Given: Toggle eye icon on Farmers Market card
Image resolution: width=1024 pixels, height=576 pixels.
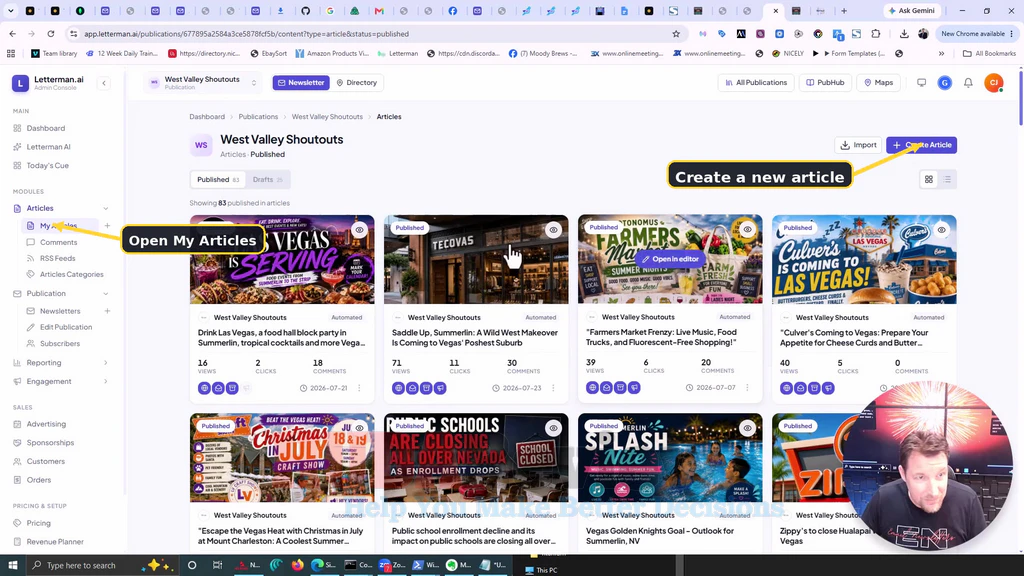Looking at the screenshot, I should pyautogui.click(x=747, y=229).
